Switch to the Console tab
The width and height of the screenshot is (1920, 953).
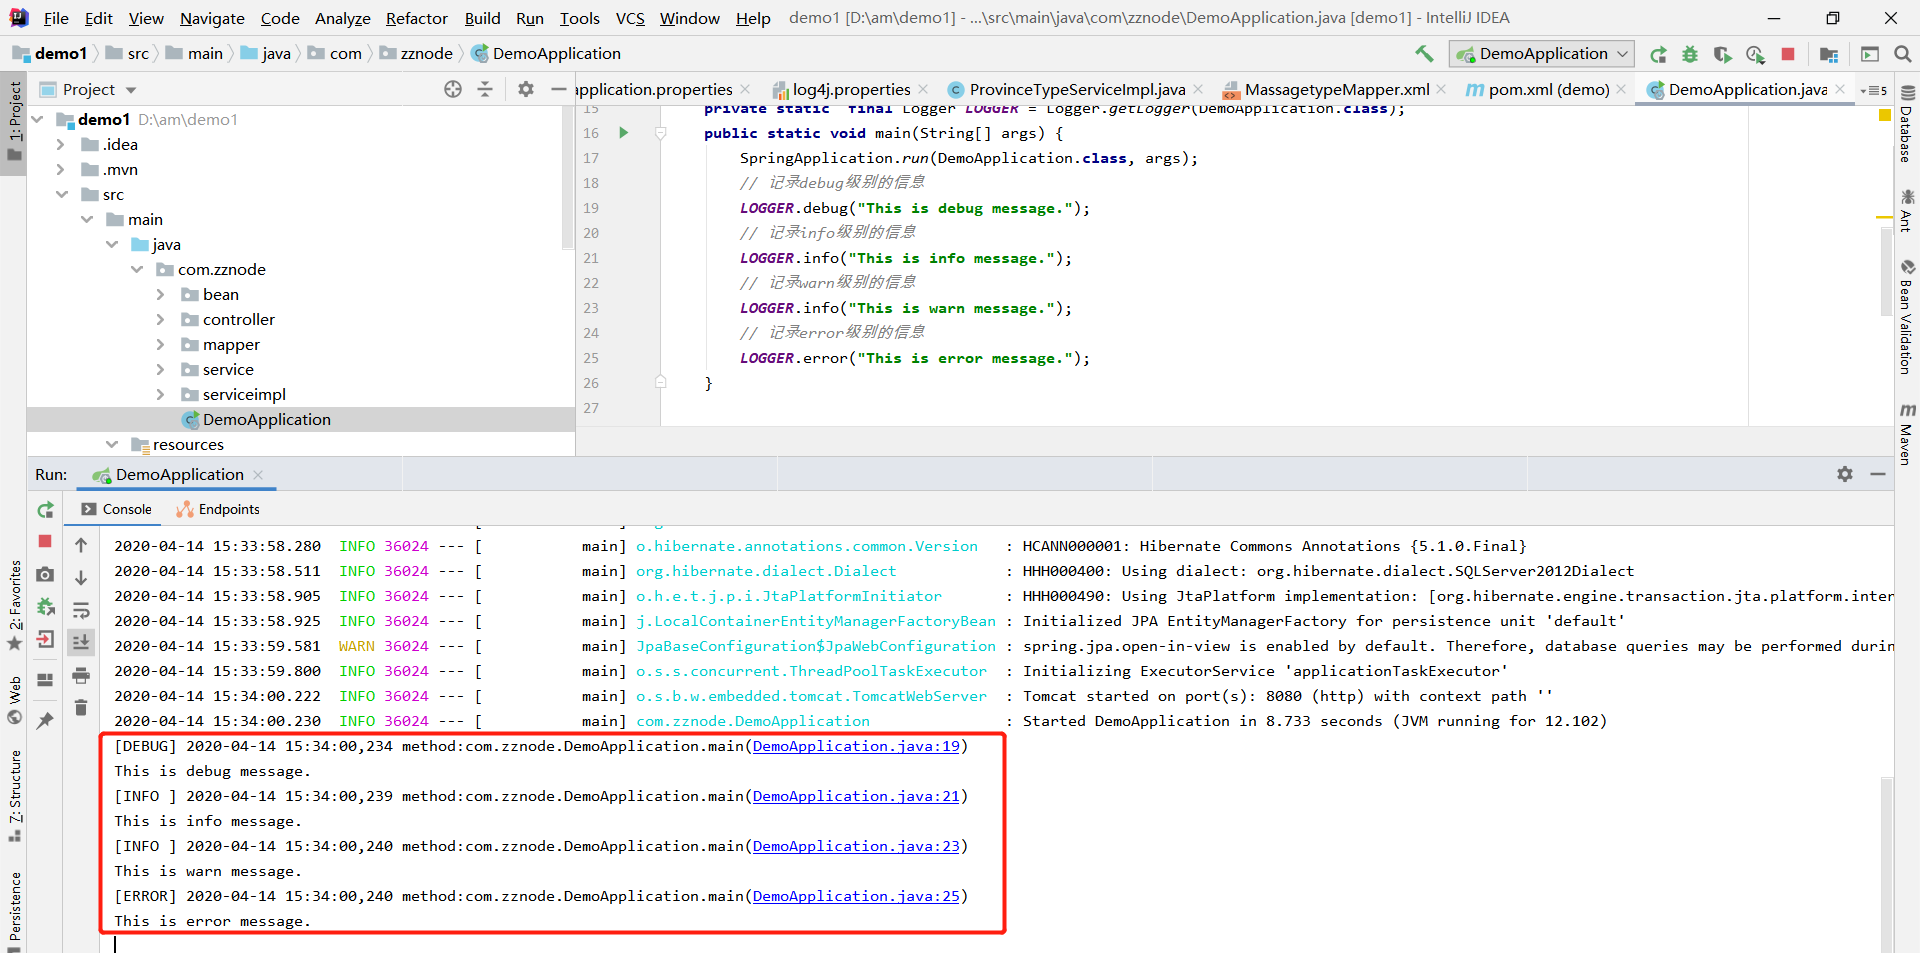pos(117,509)
